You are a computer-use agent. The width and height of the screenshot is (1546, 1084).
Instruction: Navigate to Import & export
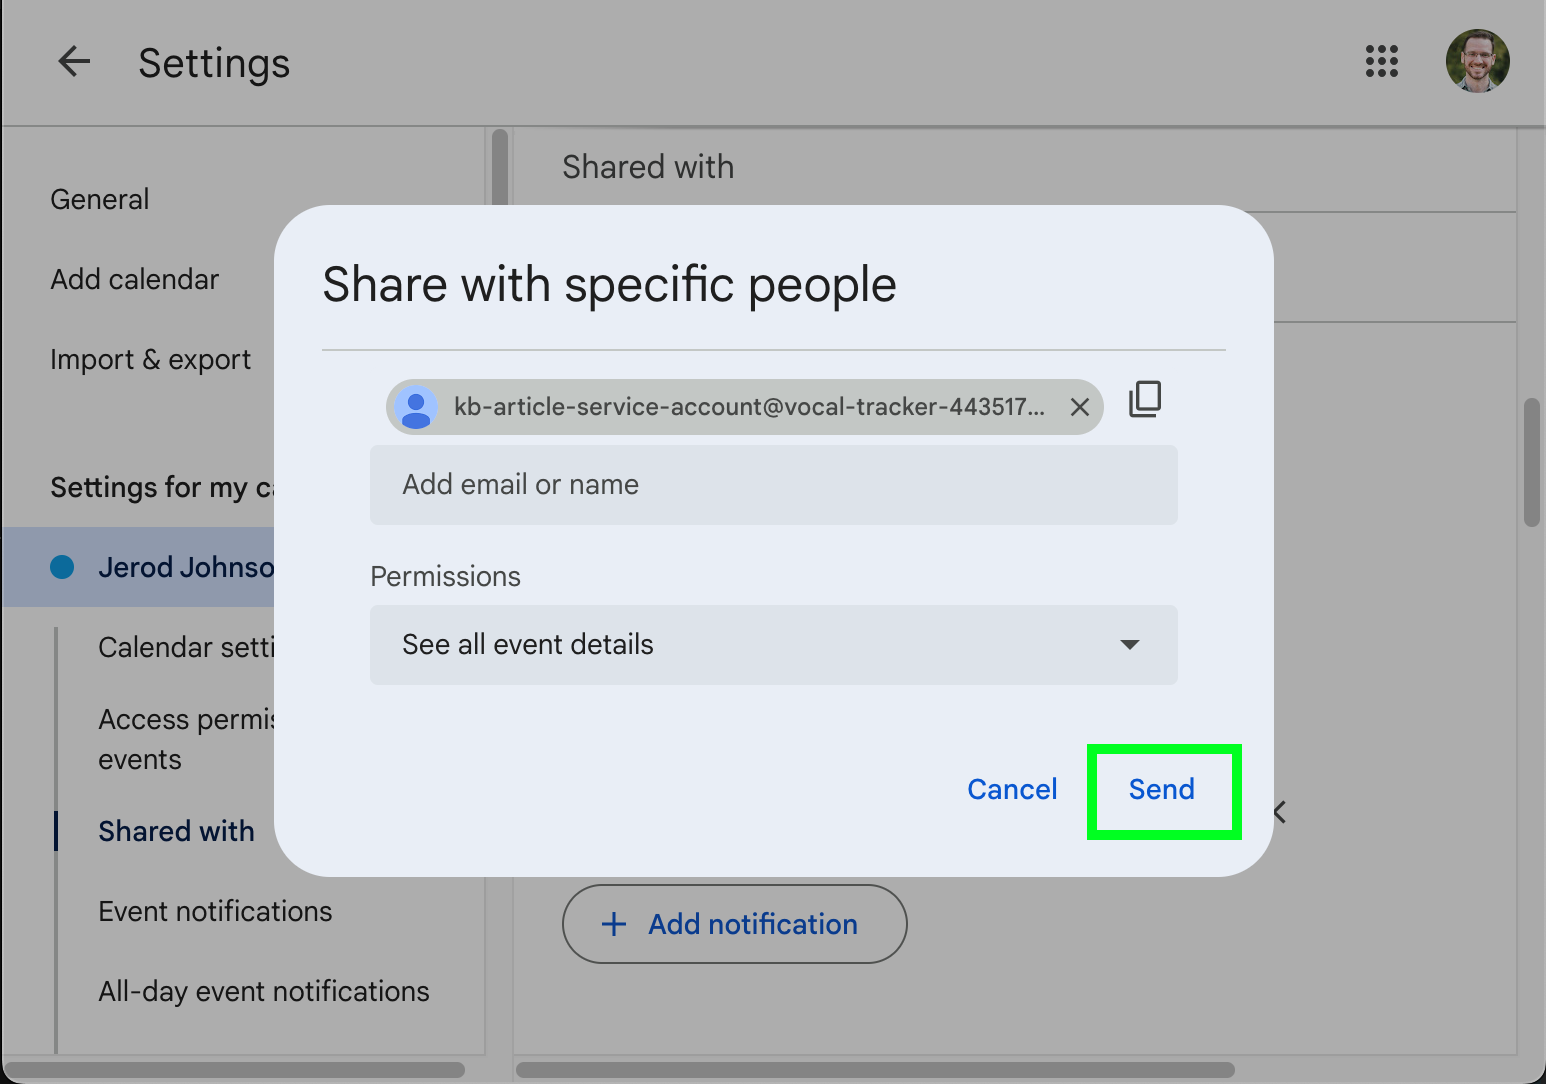point(150,359)
